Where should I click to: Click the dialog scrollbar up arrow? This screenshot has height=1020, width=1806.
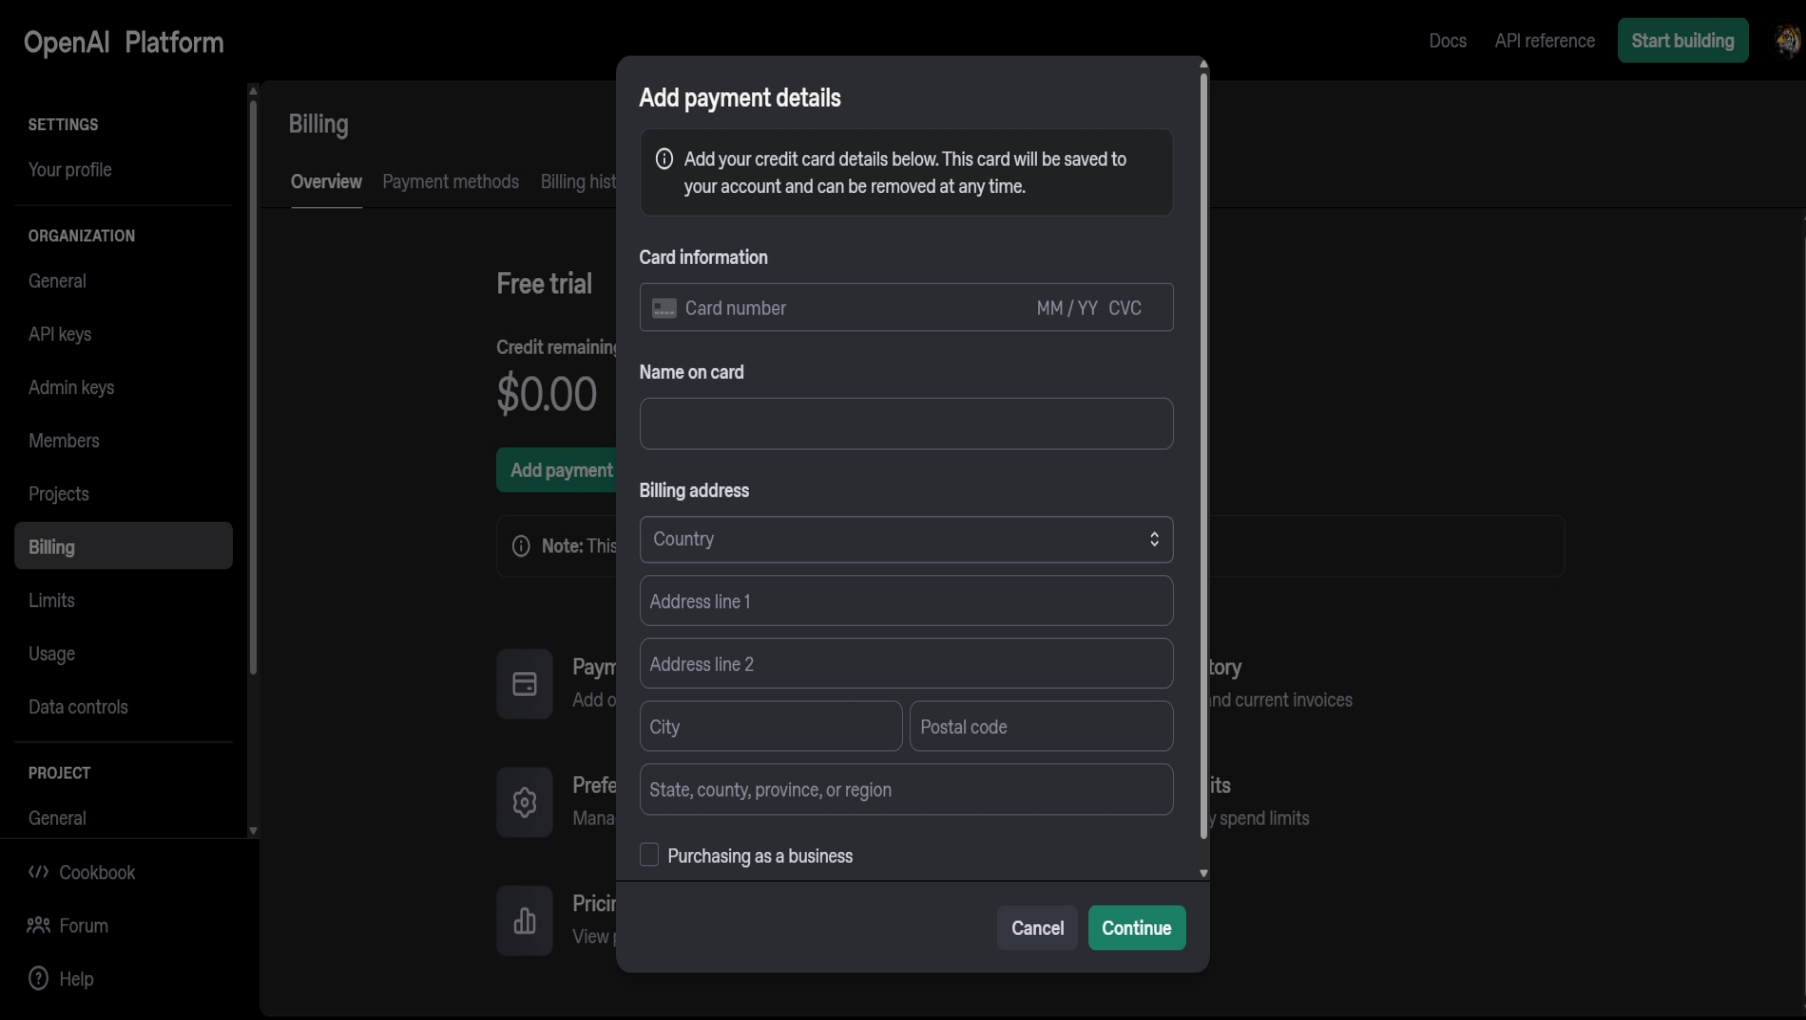[x=1203, y=64]
